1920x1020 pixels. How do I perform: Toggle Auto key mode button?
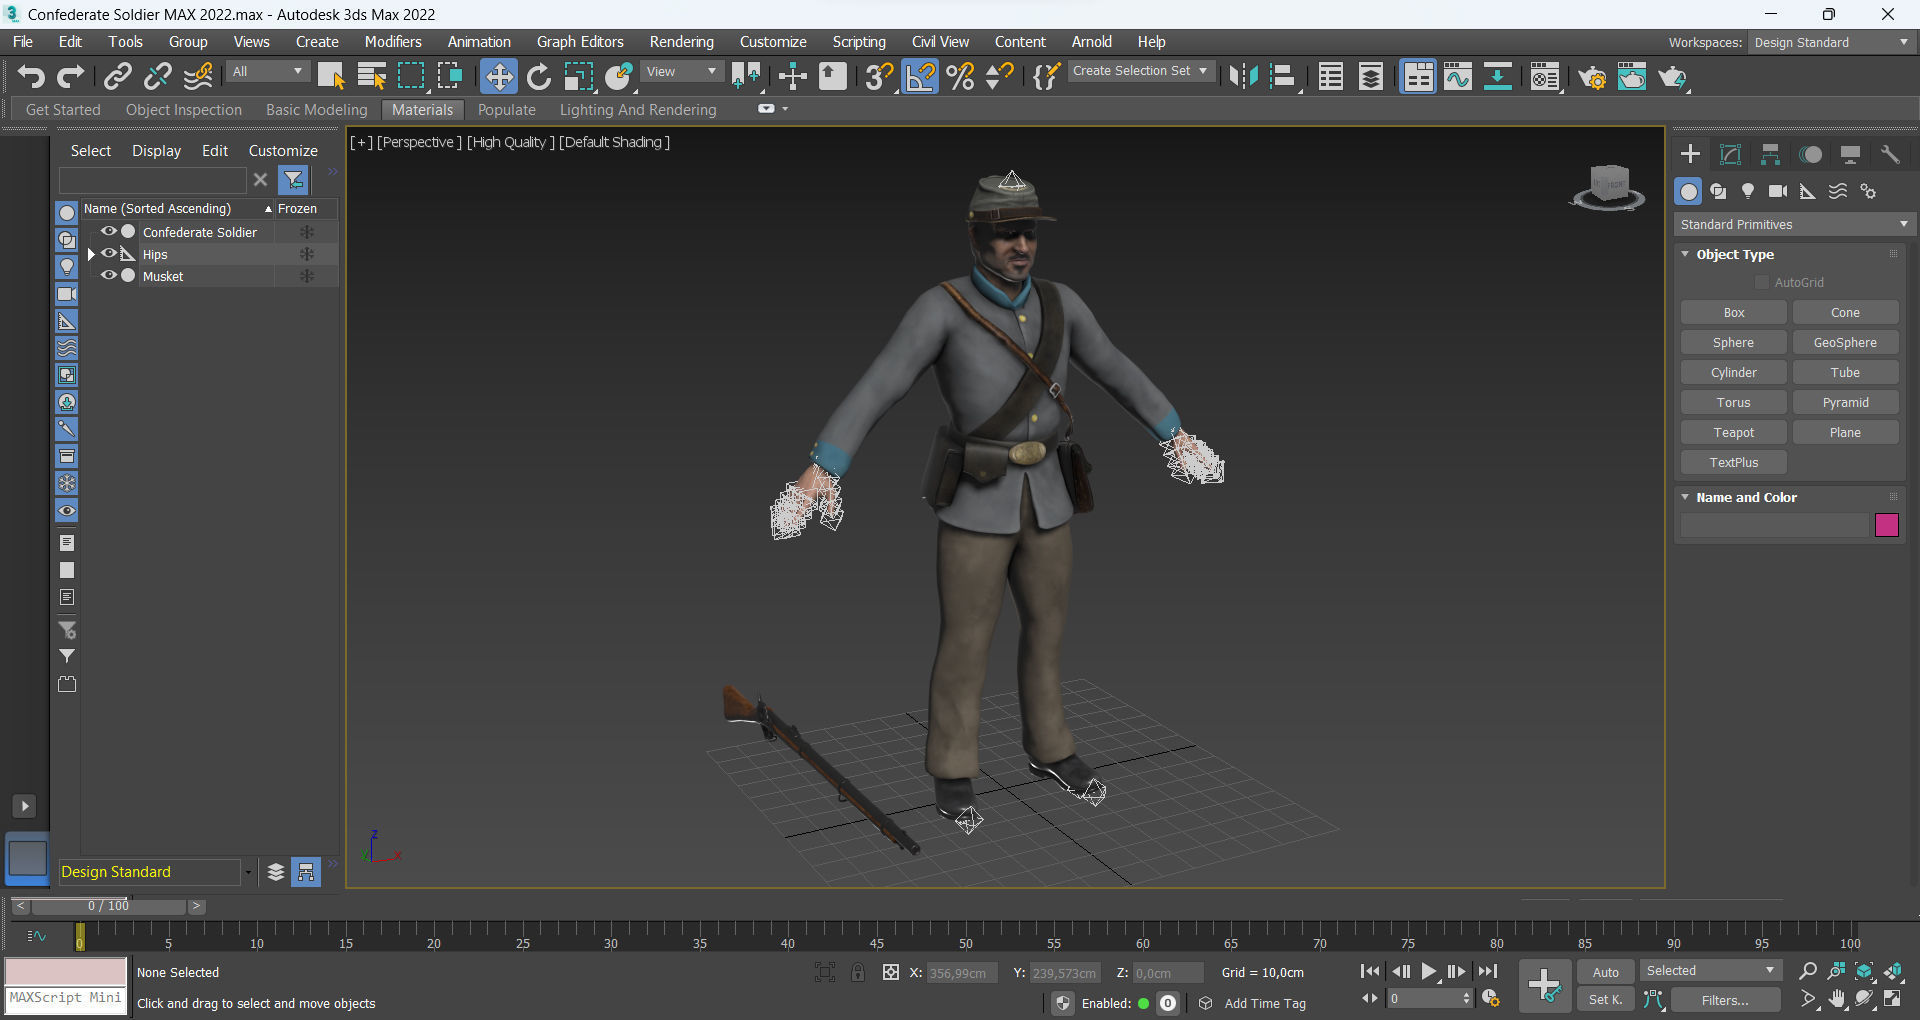[1606, 972]
